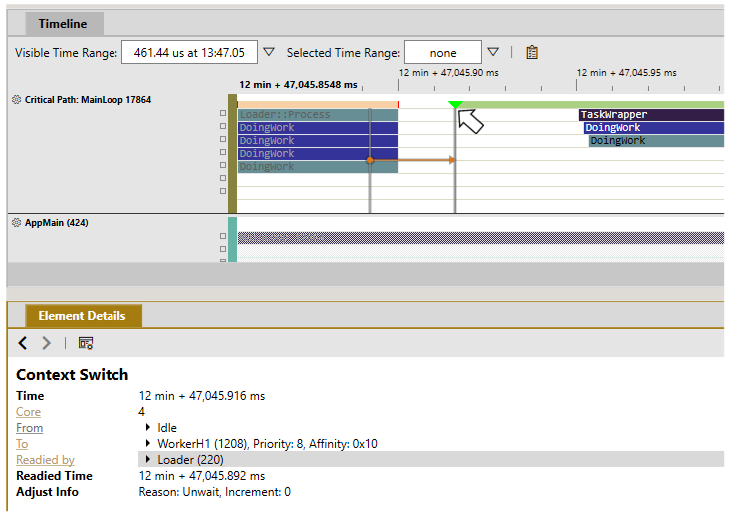Click the Readied by link
The height and width of the screenshot is (522, 742).
(x=45, y=460)
